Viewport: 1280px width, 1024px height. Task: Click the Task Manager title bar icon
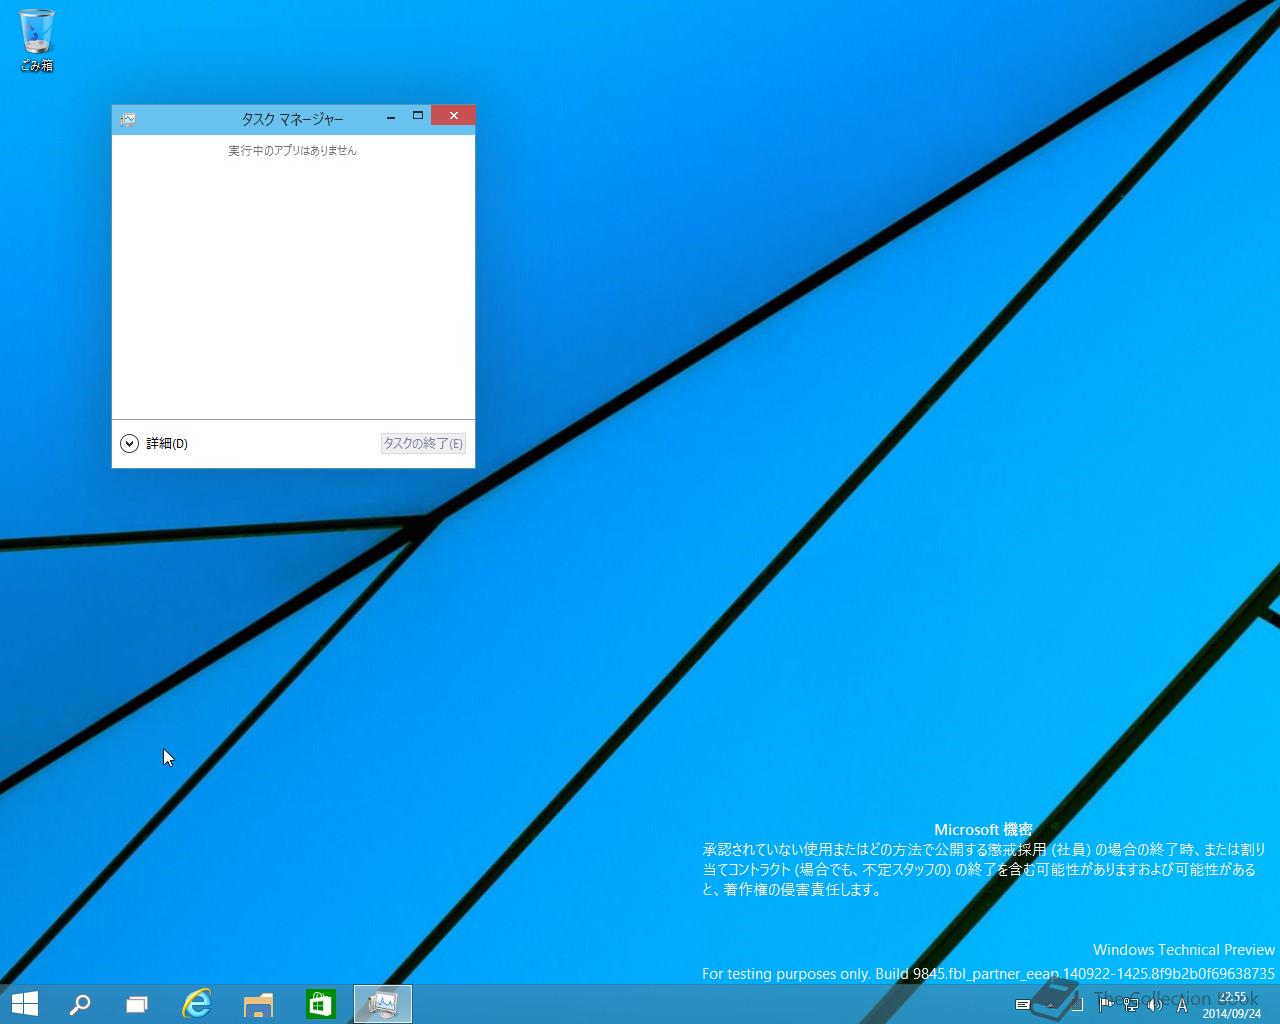point(128,119)
